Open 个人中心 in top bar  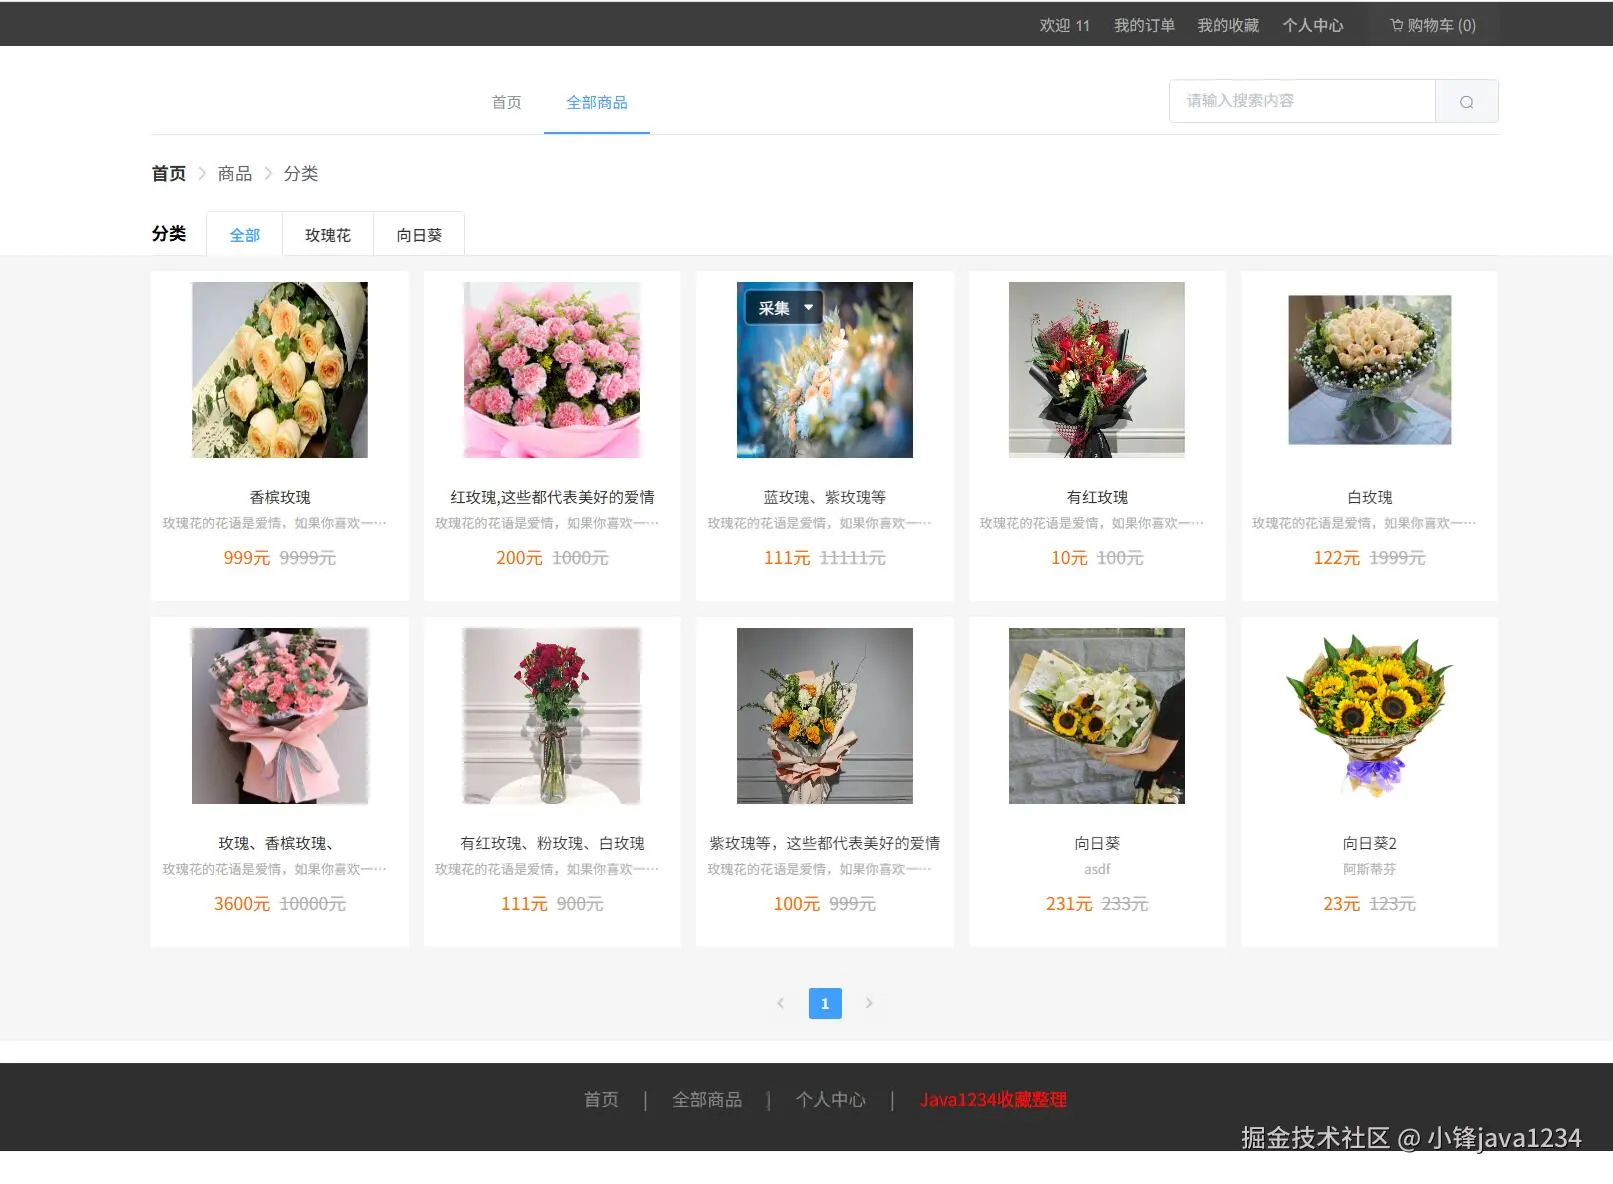[1312, 25]
